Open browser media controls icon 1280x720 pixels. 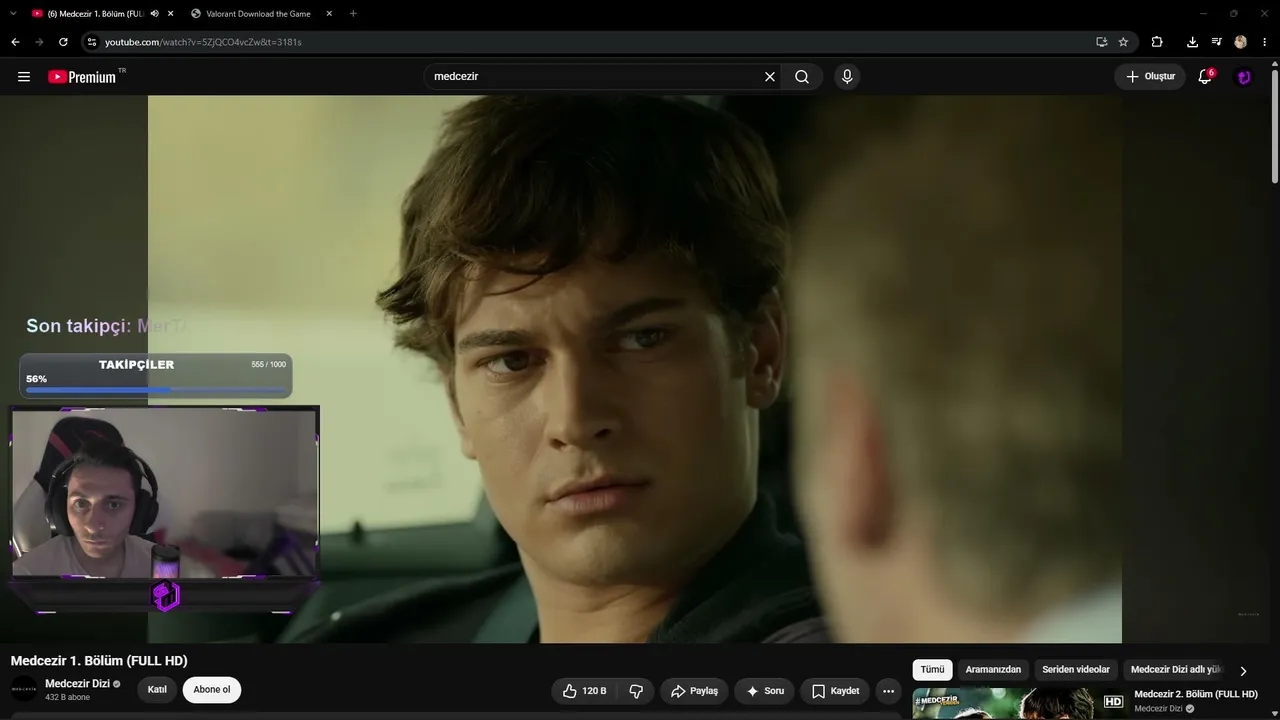(x=1216, y=42)
